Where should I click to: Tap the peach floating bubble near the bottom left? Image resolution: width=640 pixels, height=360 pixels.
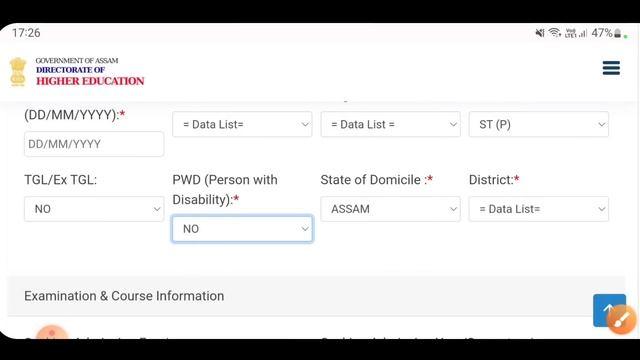[x=52, y=333]
